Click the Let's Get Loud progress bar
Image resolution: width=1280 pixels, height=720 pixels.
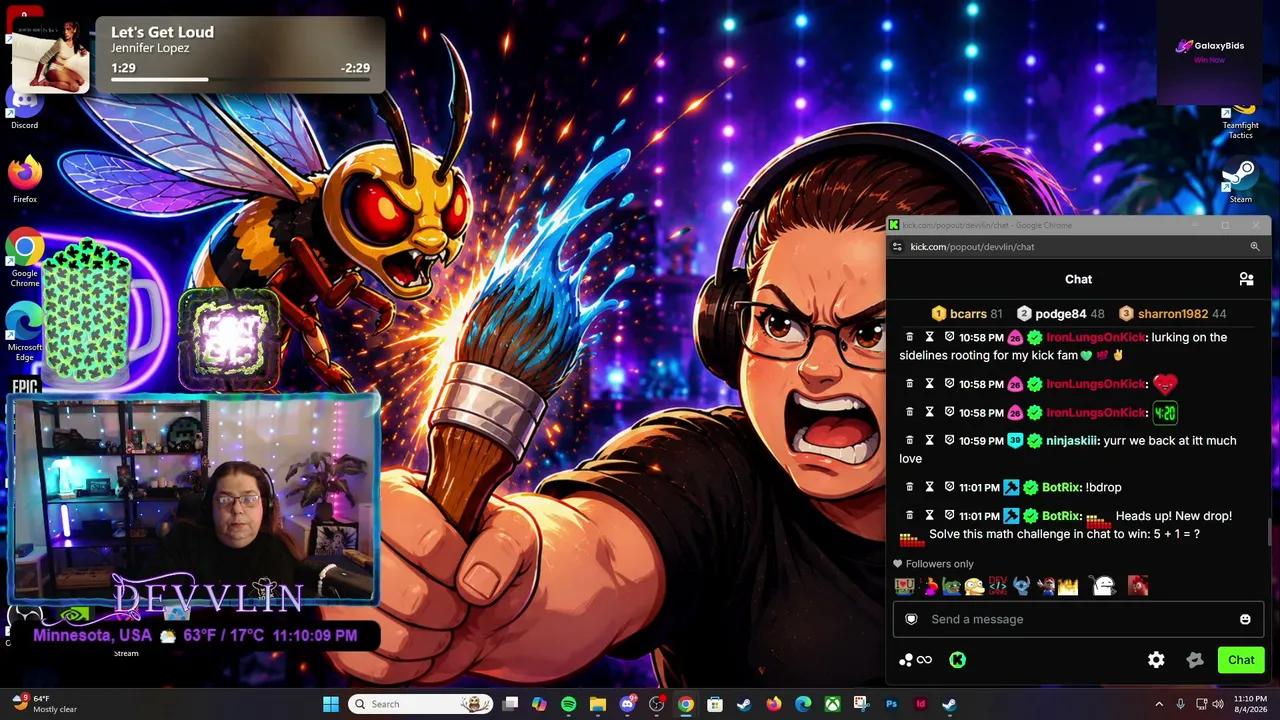pos(240,79)
